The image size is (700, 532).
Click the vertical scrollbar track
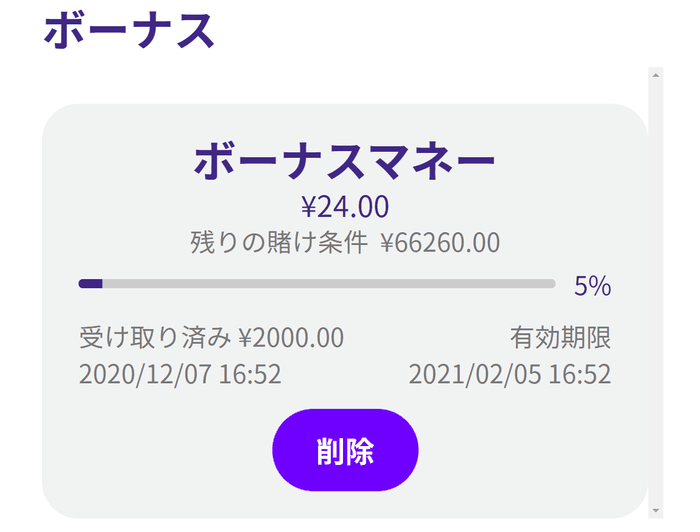656,300
